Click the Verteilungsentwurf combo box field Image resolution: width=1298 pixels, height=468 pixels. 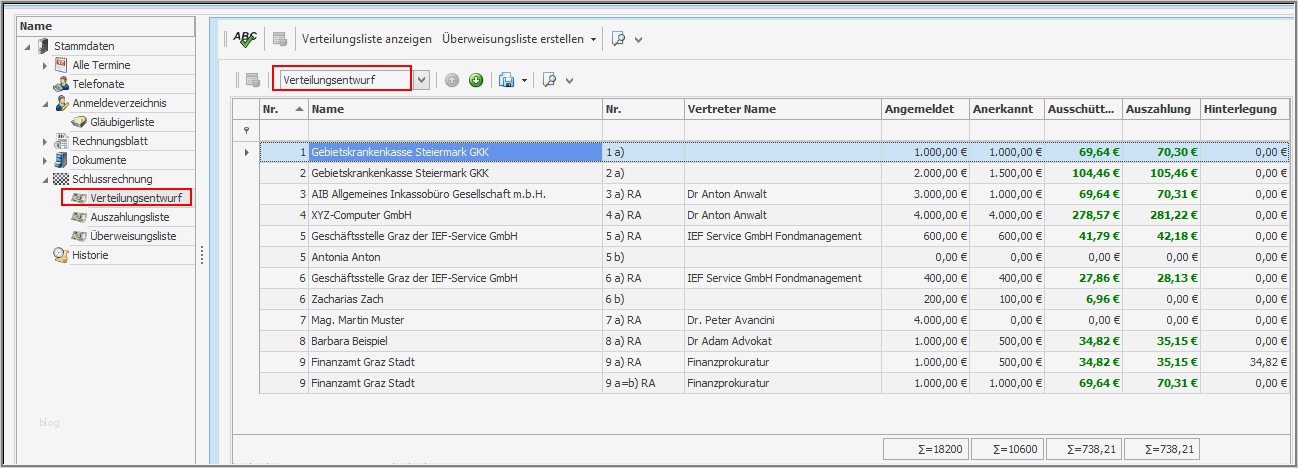click(x=345, y=80)
